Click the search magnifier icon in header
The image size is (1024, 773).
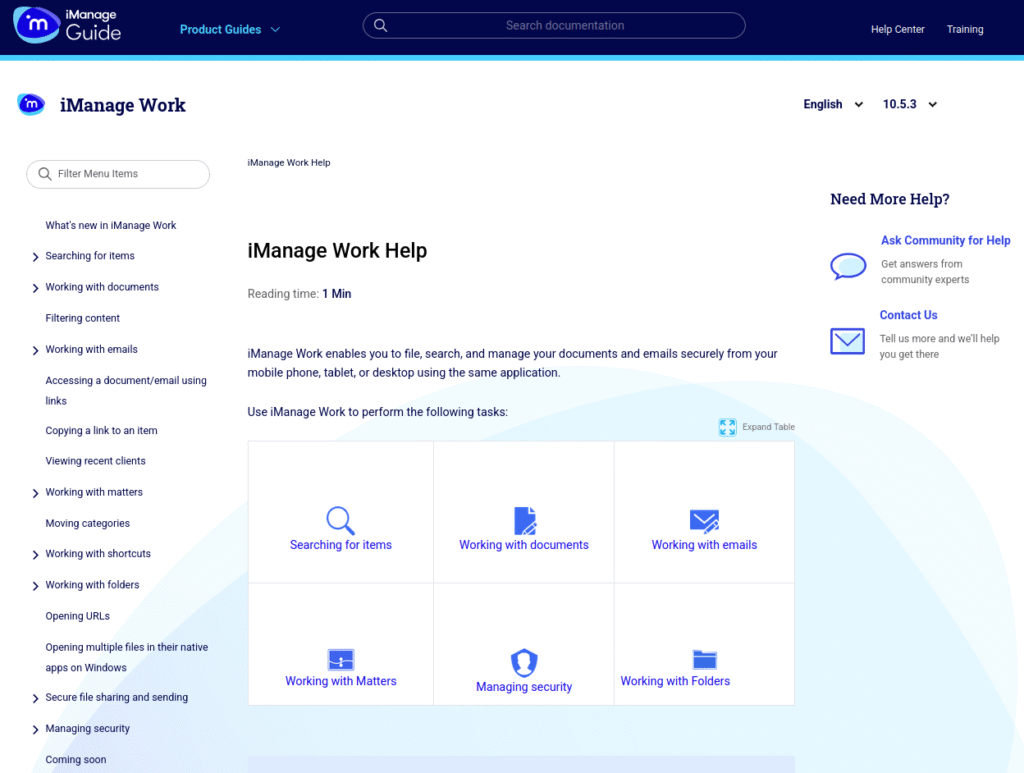point(381,25)
